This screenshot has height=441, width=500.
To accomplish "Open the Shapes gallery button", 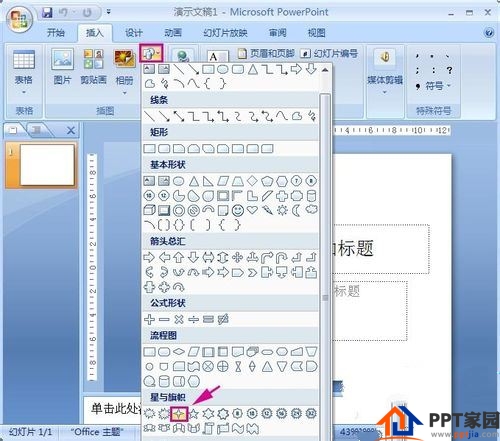I will tap(151, 53).
